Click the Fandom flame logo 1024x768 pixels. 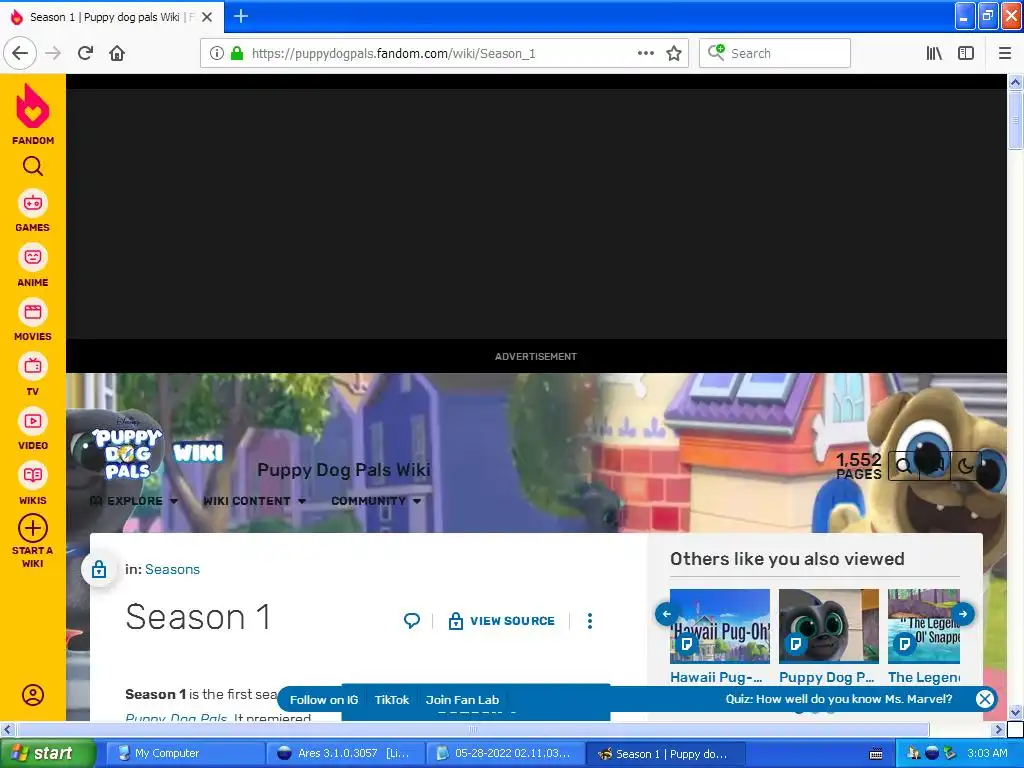click(33, 106)
